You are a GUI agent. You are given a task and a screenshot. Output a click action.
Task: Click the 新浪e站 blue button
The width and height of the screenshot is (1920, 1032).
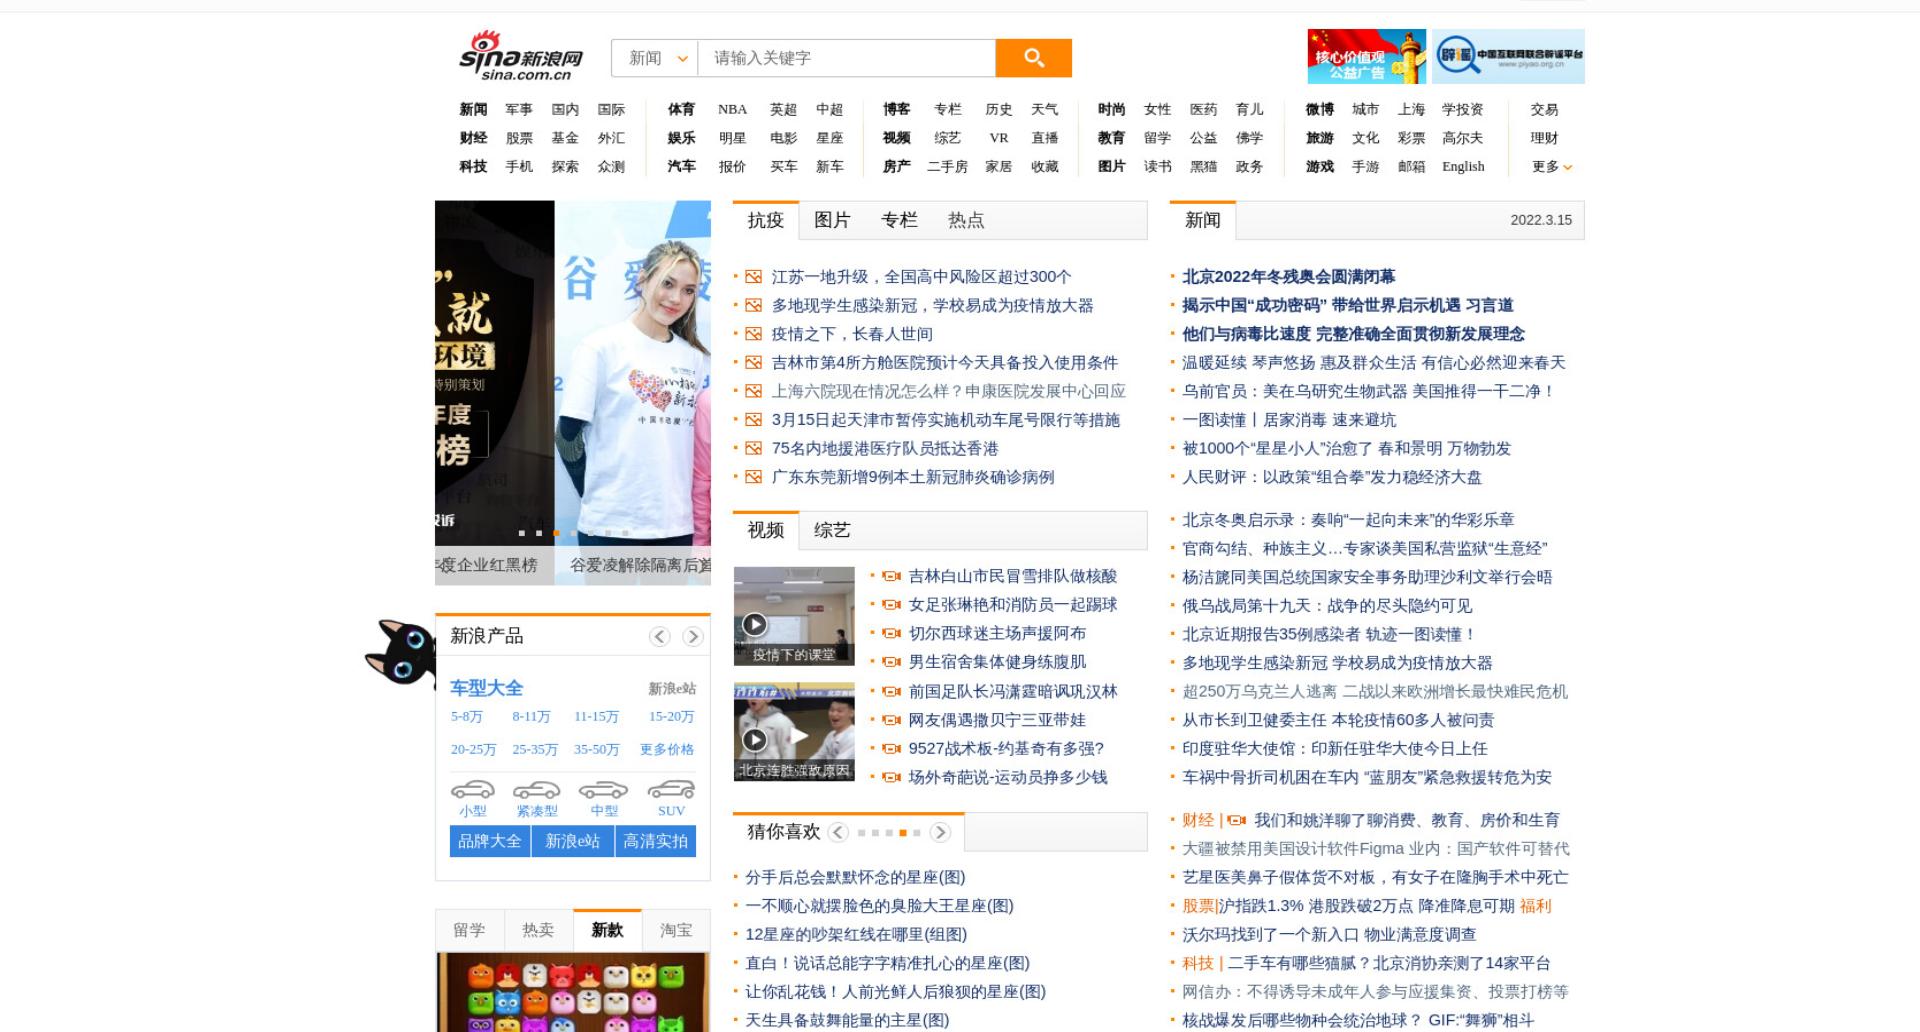pos(573,842)
